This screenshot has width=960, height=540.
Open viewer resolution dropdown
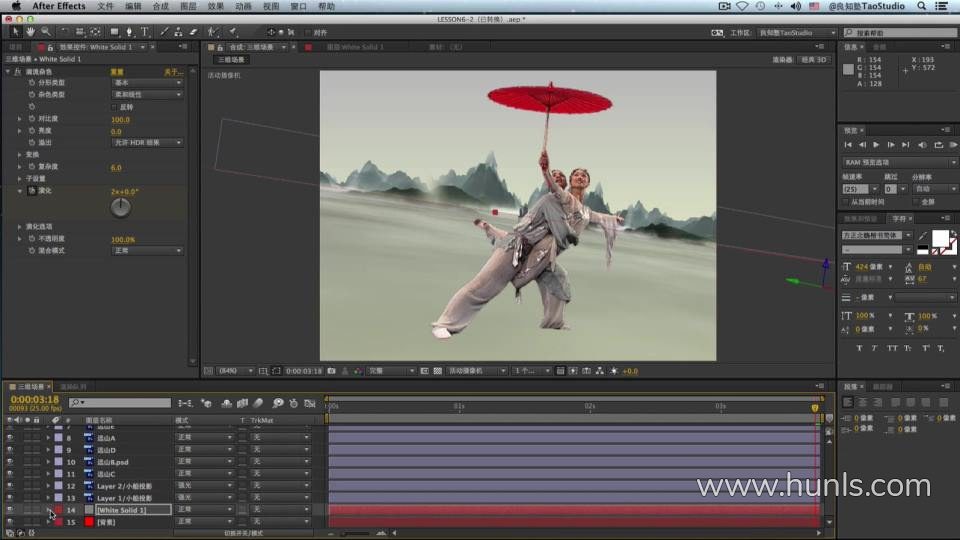point(391,371)
